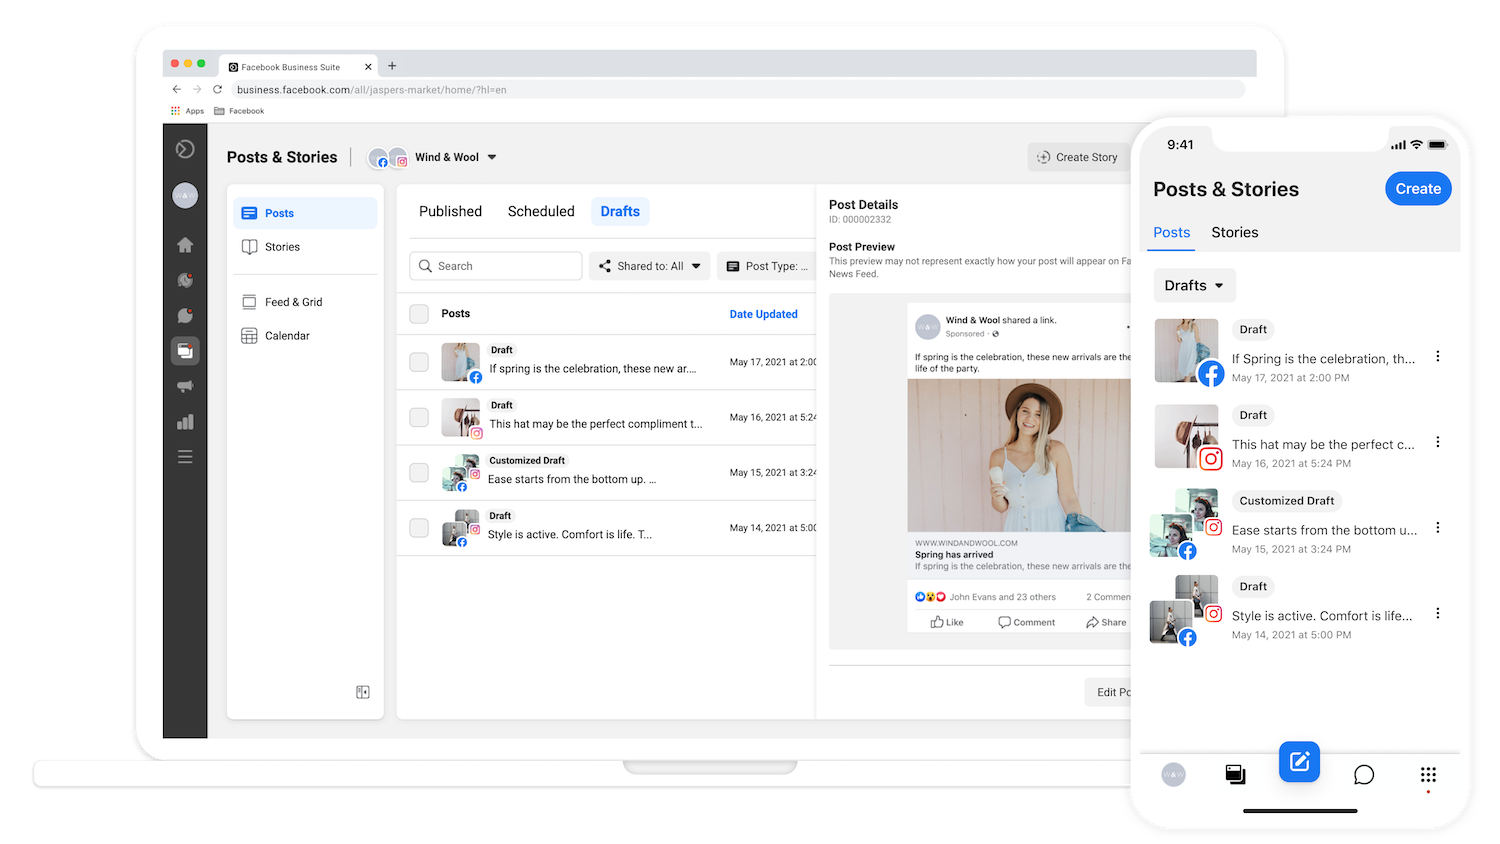Switch to the Scheduled tab
The height and width of the screenshot is (844, 1500).
[x=541, y=211]
